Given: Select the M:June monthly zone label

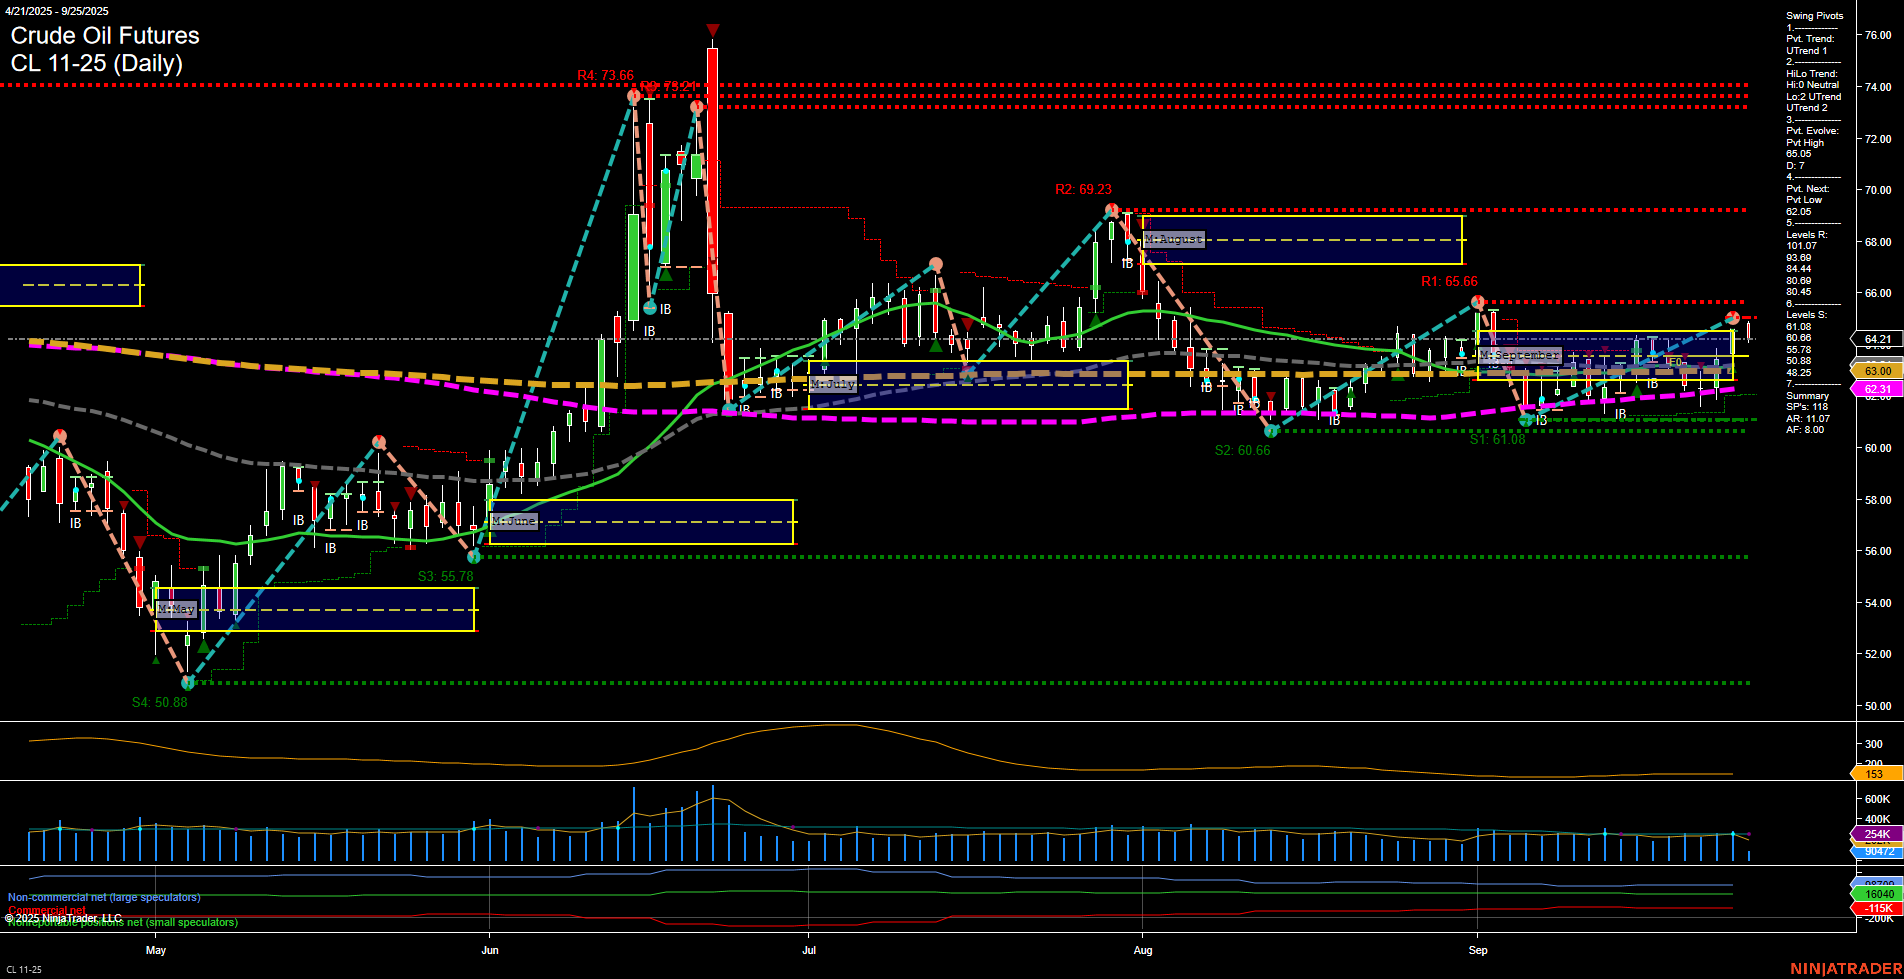Looking at the screenshot, I should tap(515, 520).
